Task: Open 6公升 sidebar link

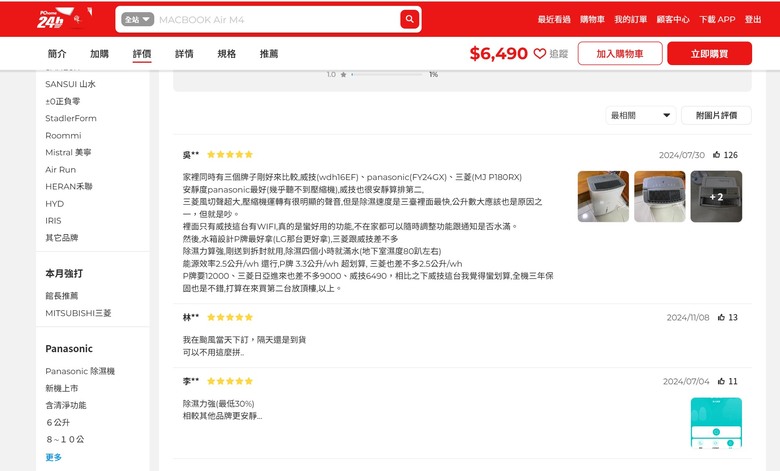Action: pyautogui.click(x=58, y=422)
